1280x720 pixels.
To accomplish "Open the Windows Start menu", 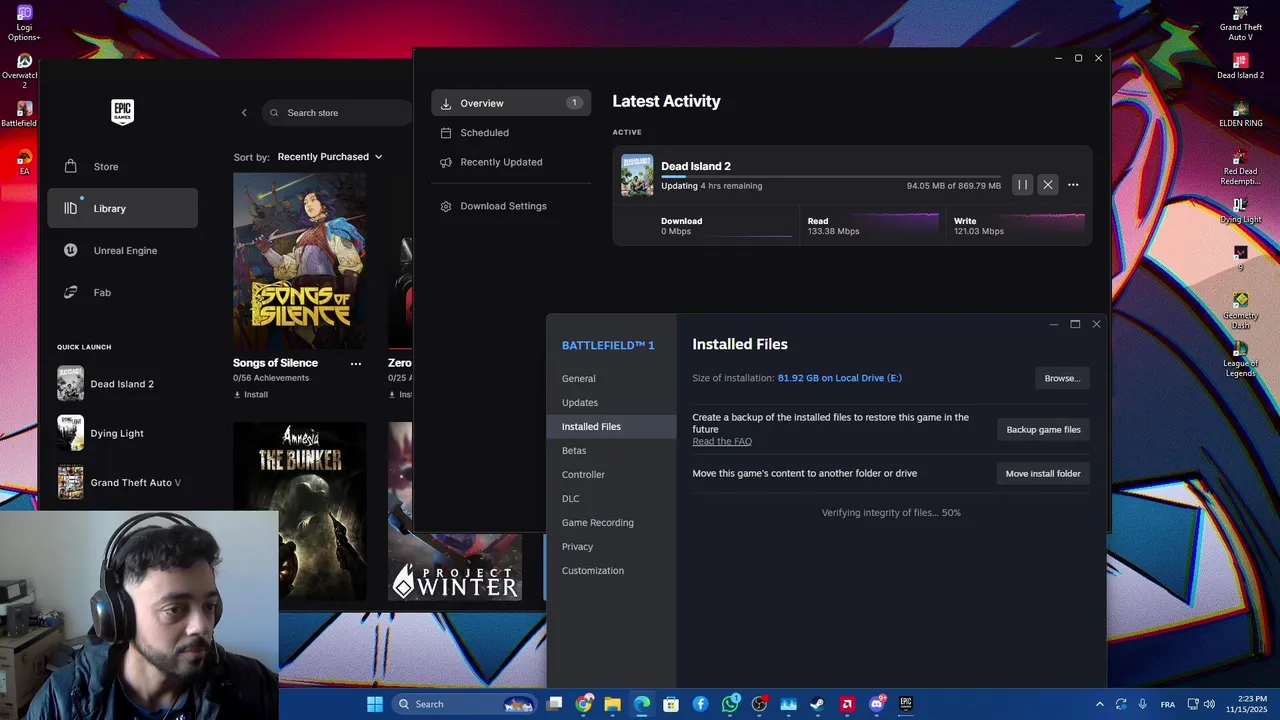I will 374,704.
